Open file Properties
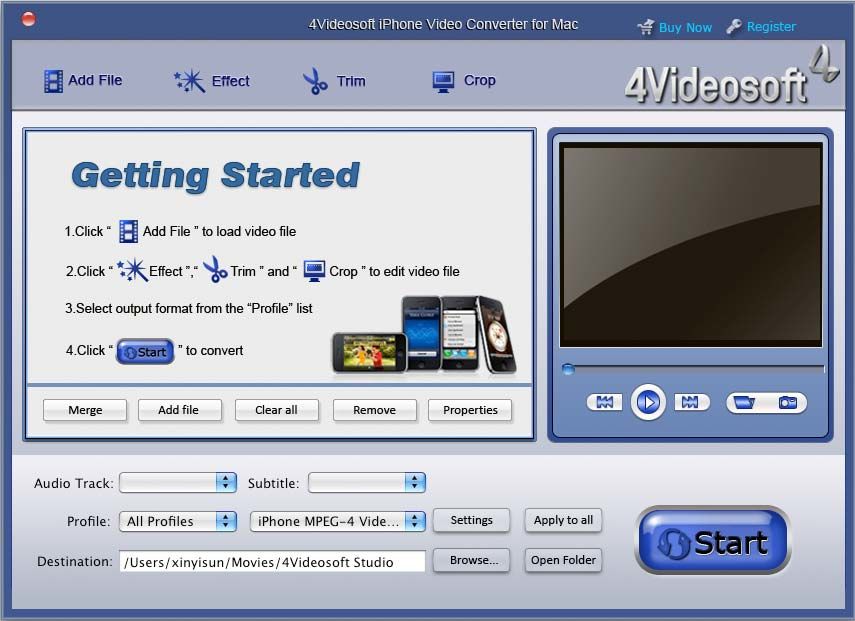 470,410
